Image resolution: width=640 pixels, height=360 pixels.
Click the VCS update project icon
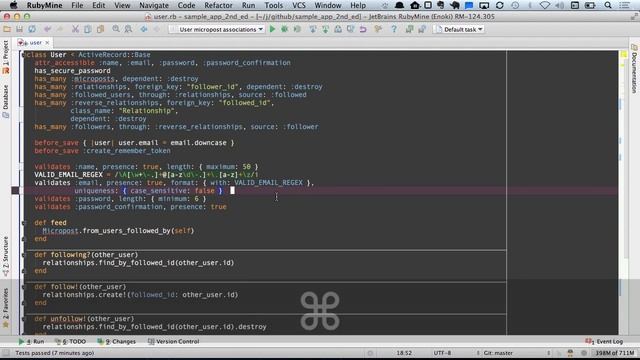coord(313,29)
